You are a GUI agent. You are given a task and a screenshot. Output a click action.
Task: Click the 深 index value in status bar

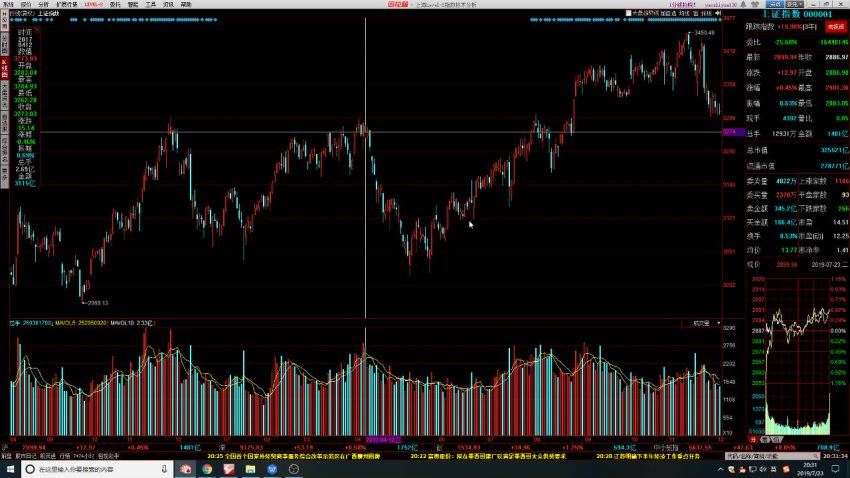click(x=252, y=448)
